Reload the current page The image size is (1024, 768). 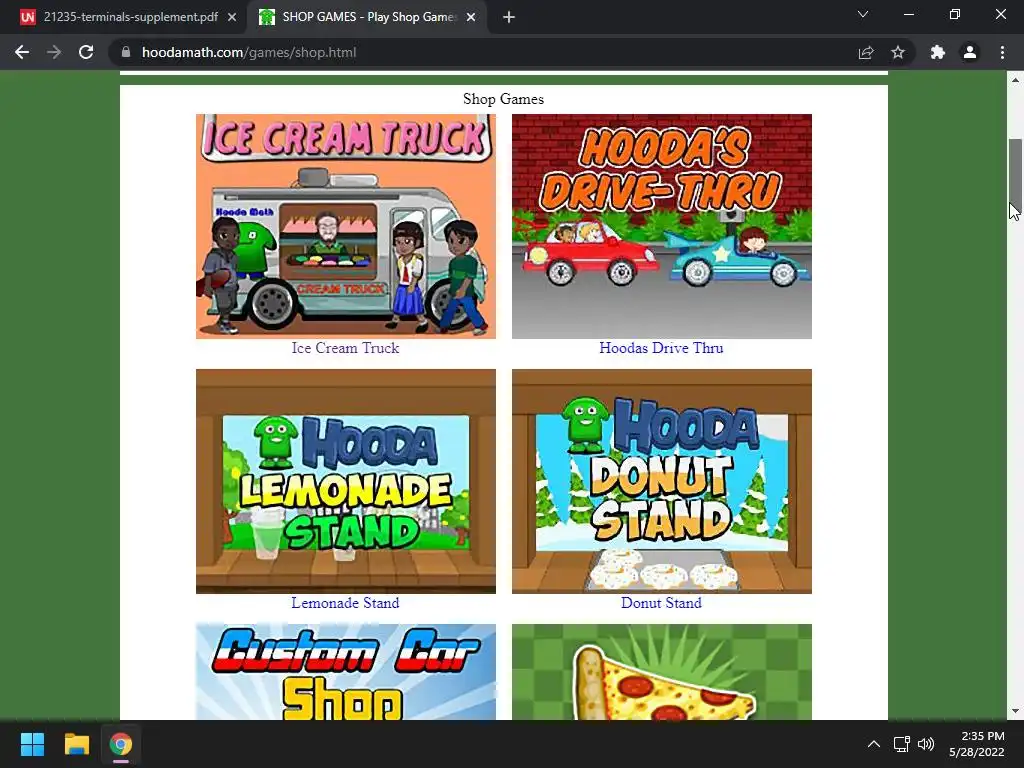click(86, 52)
